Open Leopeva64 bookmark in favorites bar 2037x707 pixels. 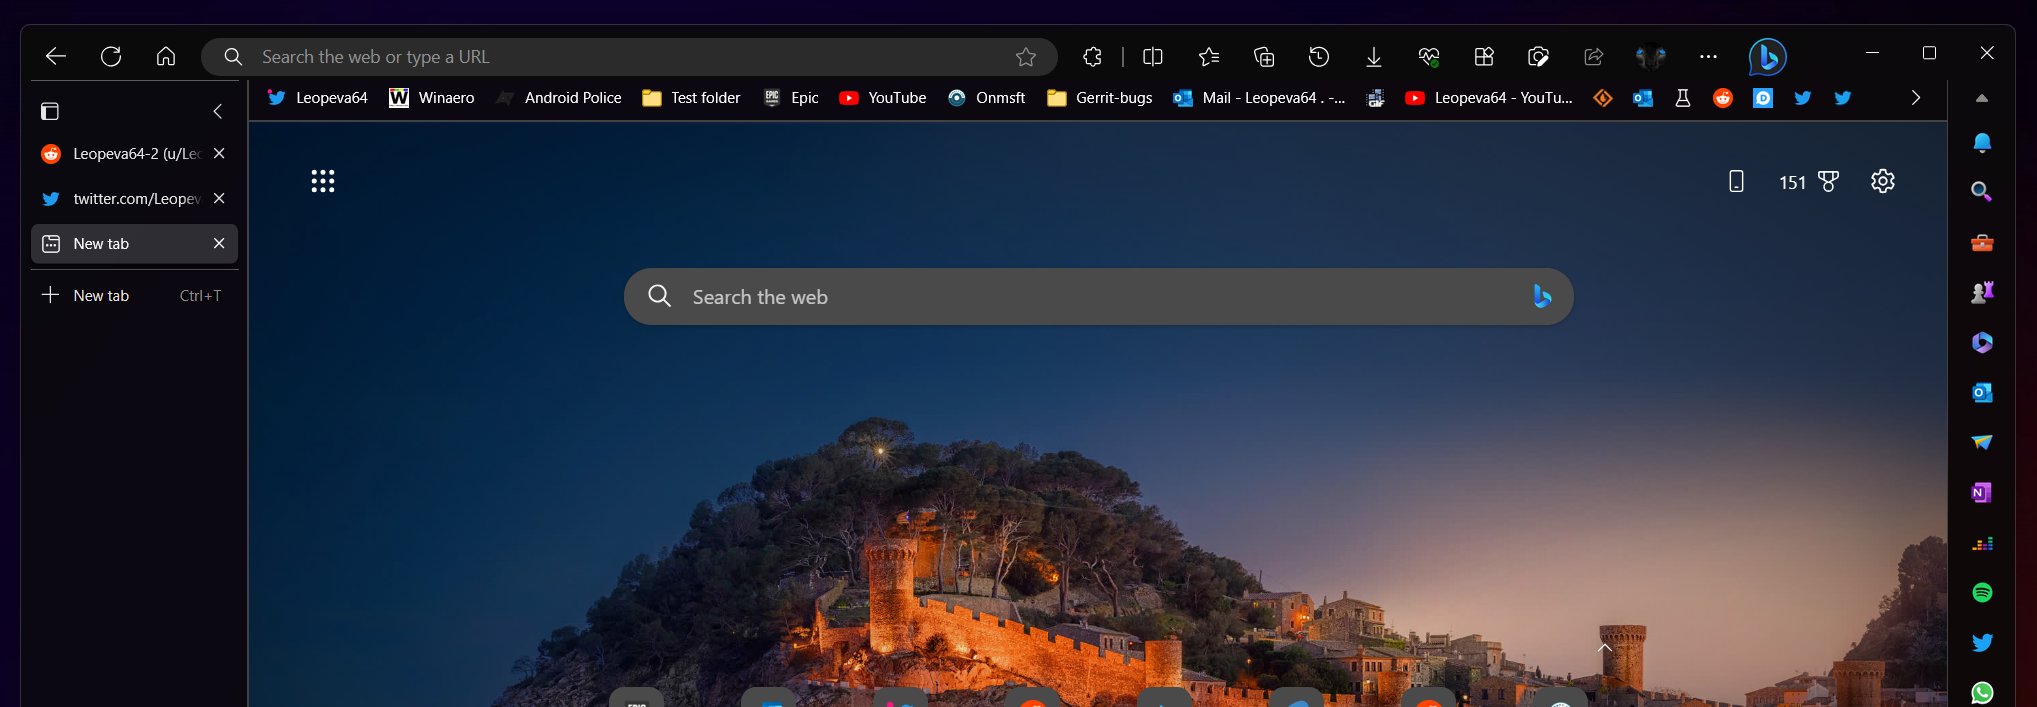(317, 98)
